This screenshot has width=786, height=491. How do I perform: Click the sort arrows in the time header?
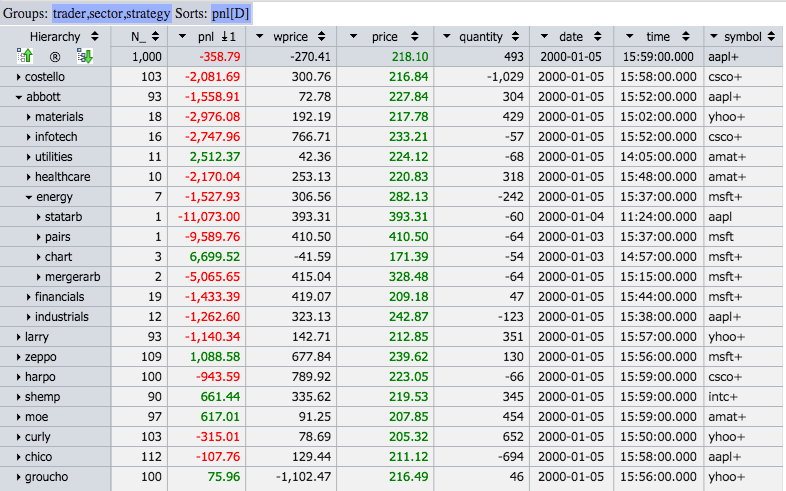pyautogui.click(x=686, y=37)
